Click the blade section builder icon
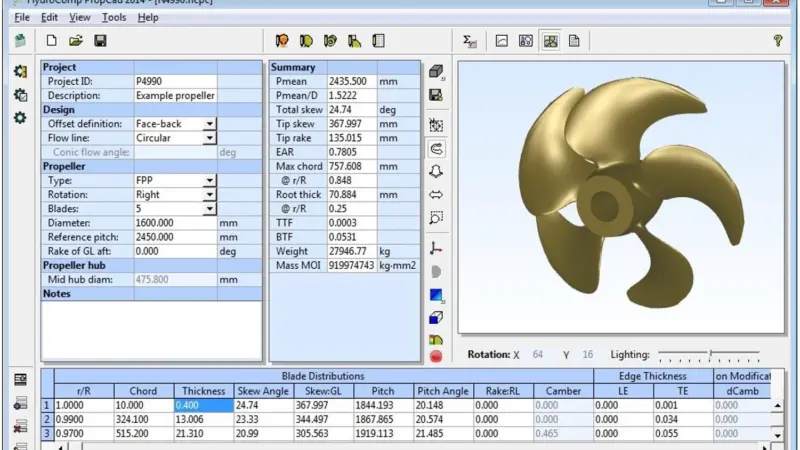Screen dimensions: 800x450 click(x=306, y=41)
